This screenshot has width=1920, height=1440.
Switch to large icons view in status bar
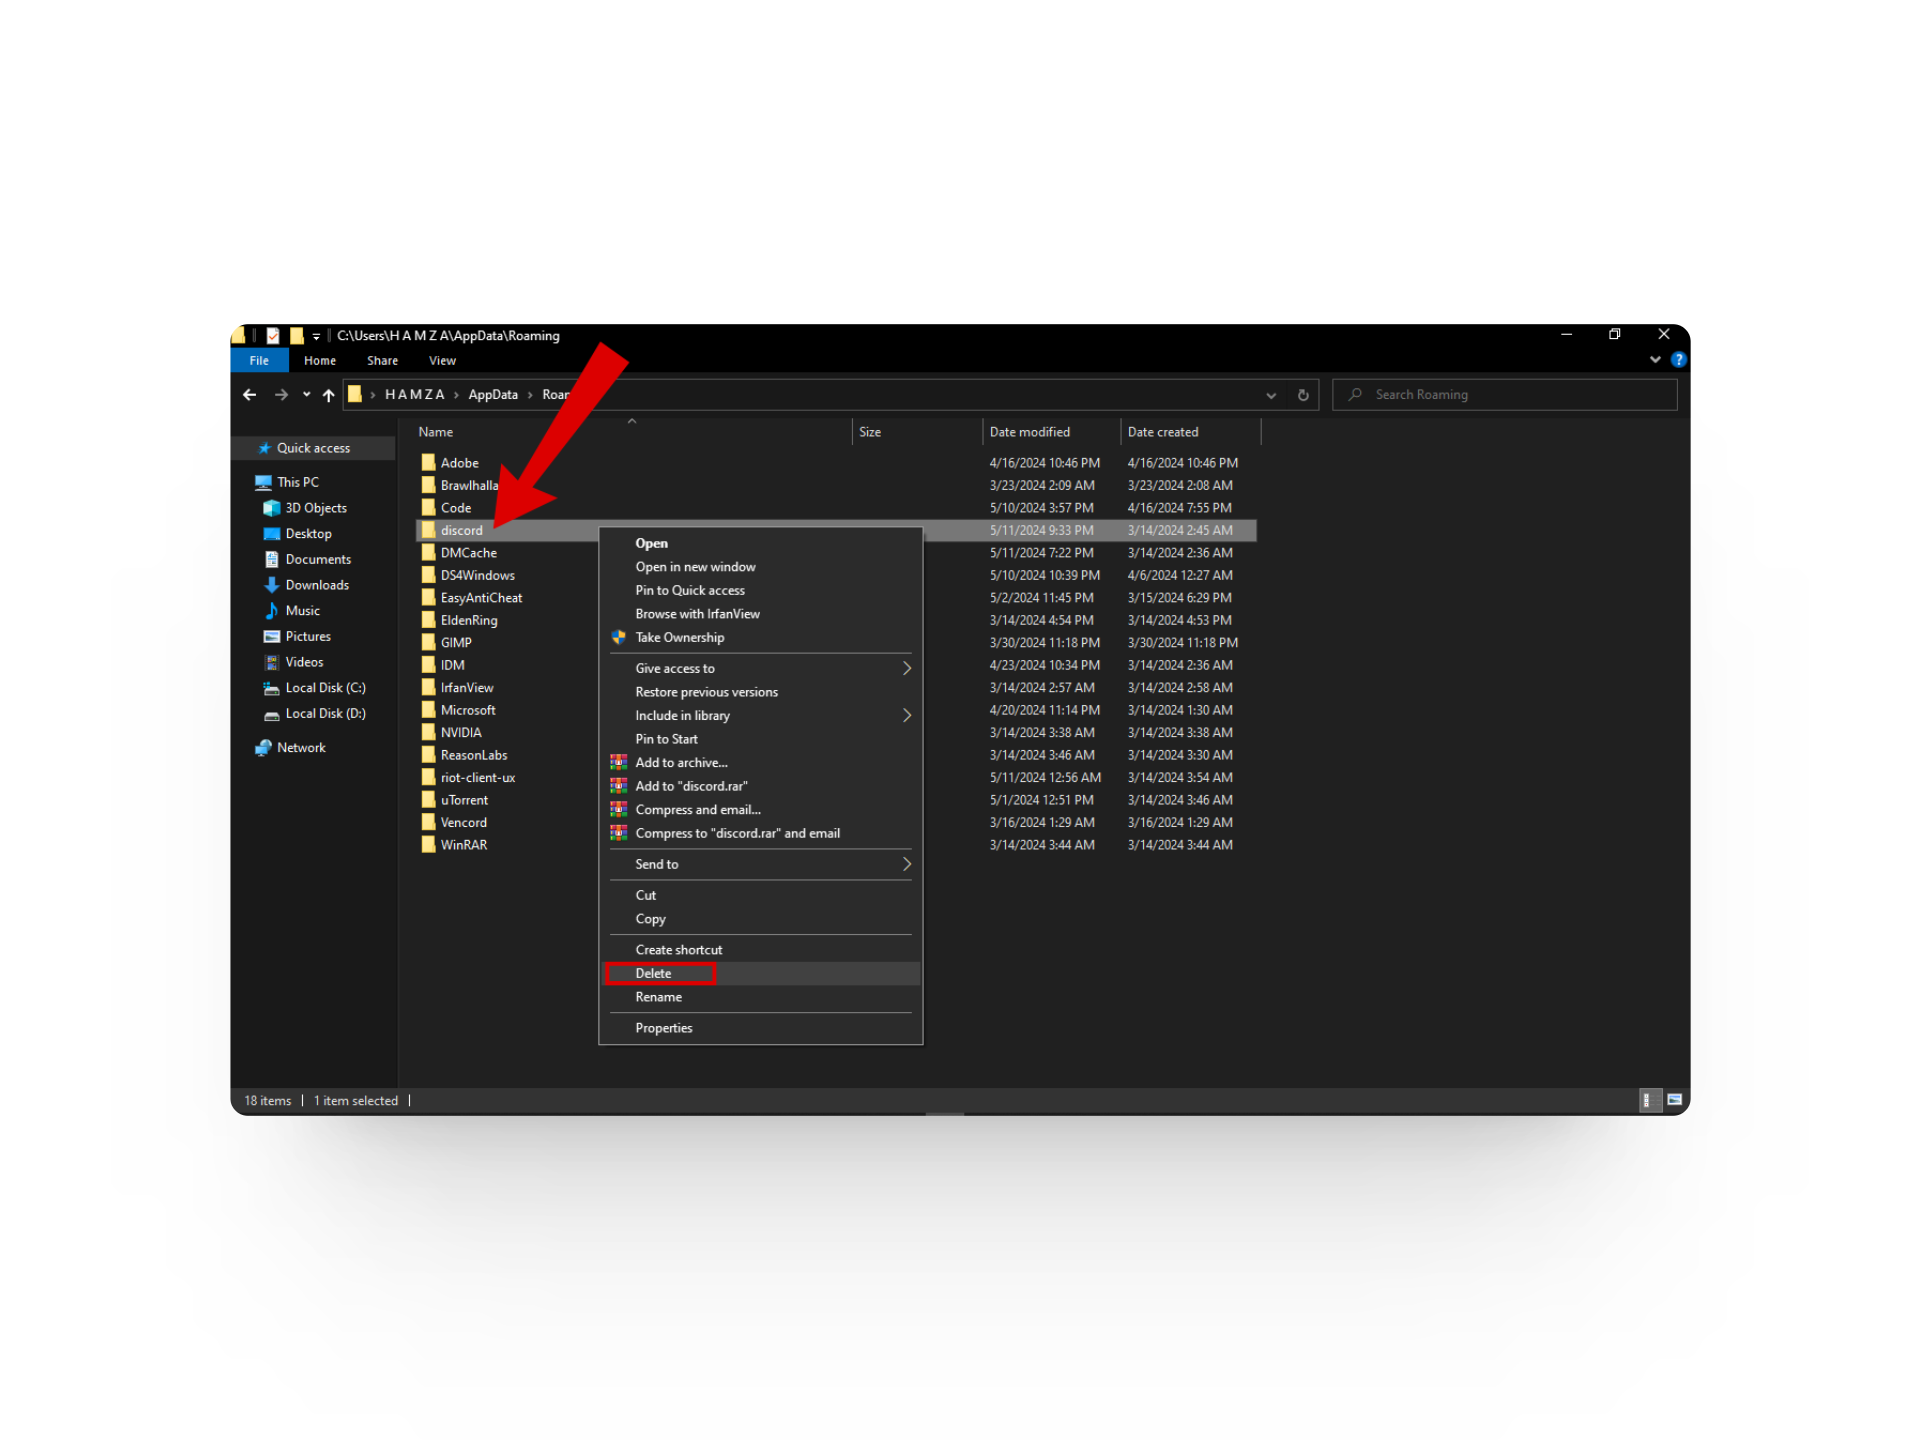click(1675, 1100)
